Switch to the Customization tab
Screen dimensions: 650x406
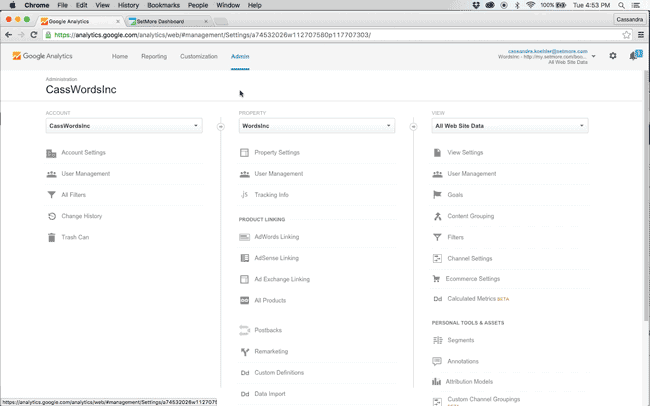(x=199, y=56)
